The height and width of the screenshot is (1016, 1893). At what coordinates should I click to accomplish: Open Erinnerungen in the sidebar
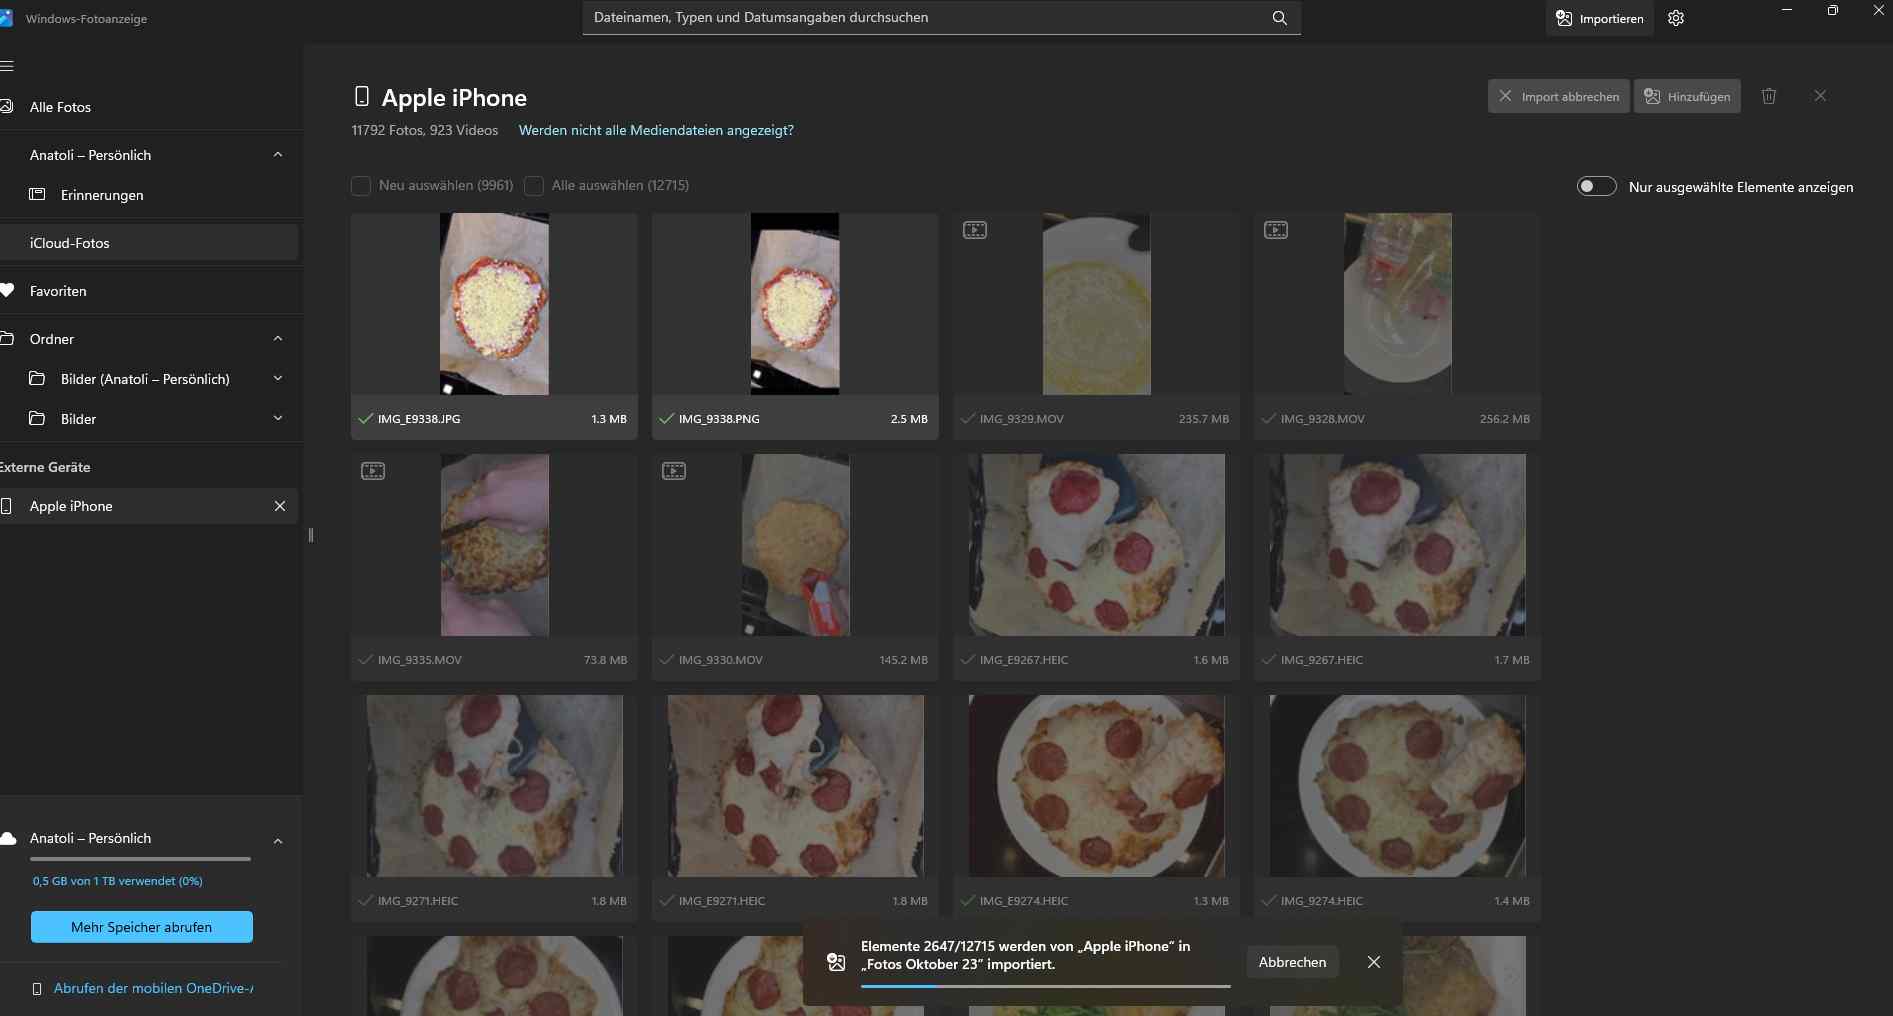click(150, 195)
